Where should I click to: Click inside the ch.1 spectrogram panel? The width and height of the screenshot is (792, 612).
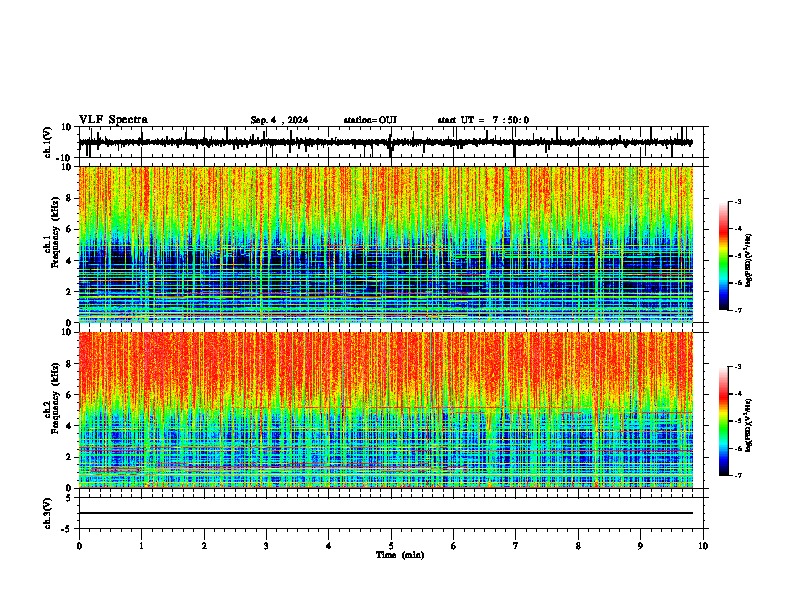(x=385, y=244)
